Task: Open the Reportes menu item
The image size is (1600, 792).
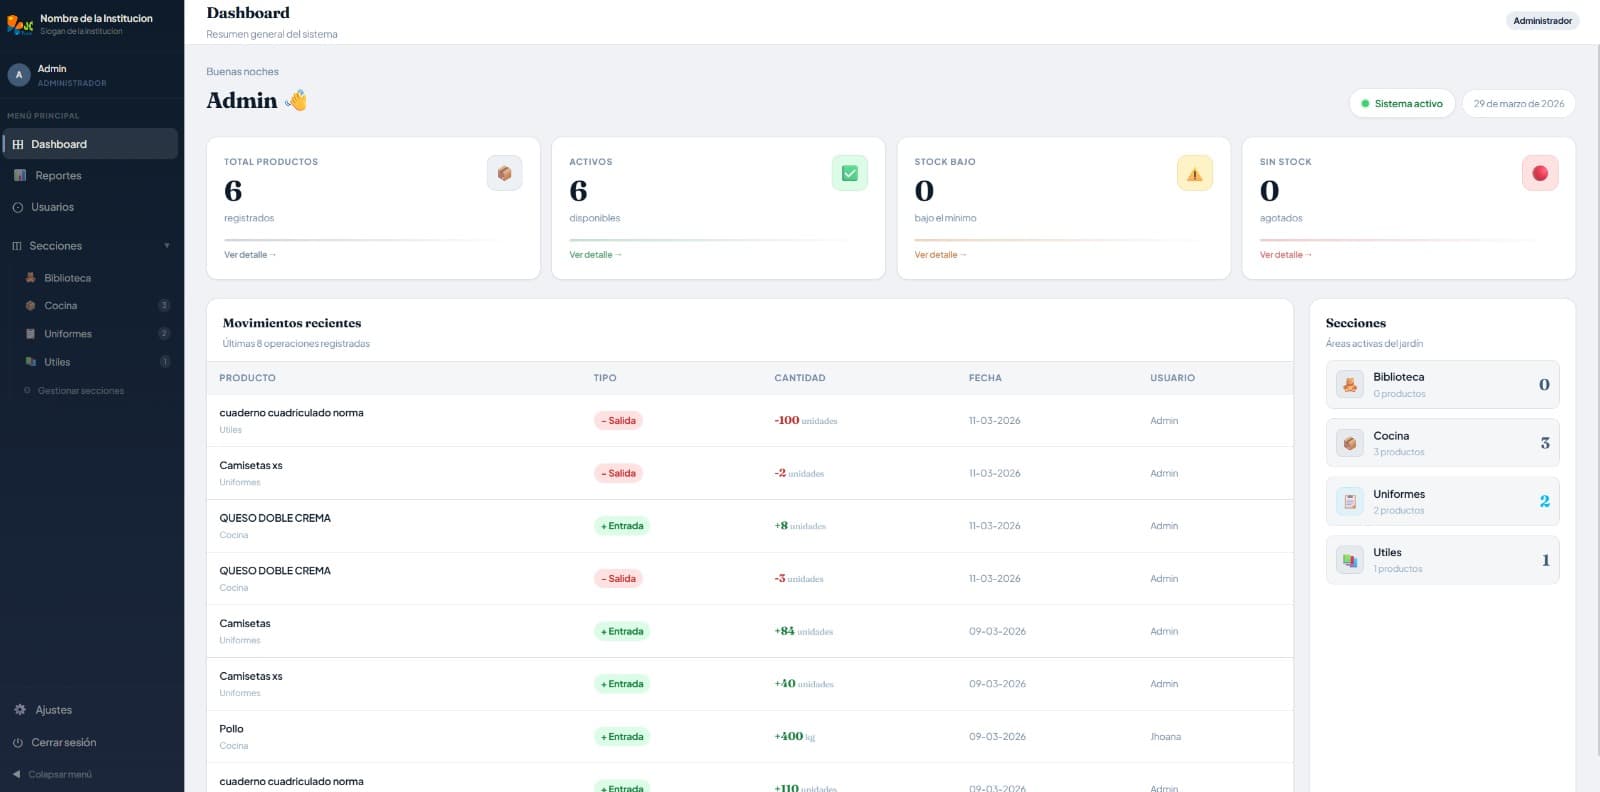Action: click(x=58, y=176)
